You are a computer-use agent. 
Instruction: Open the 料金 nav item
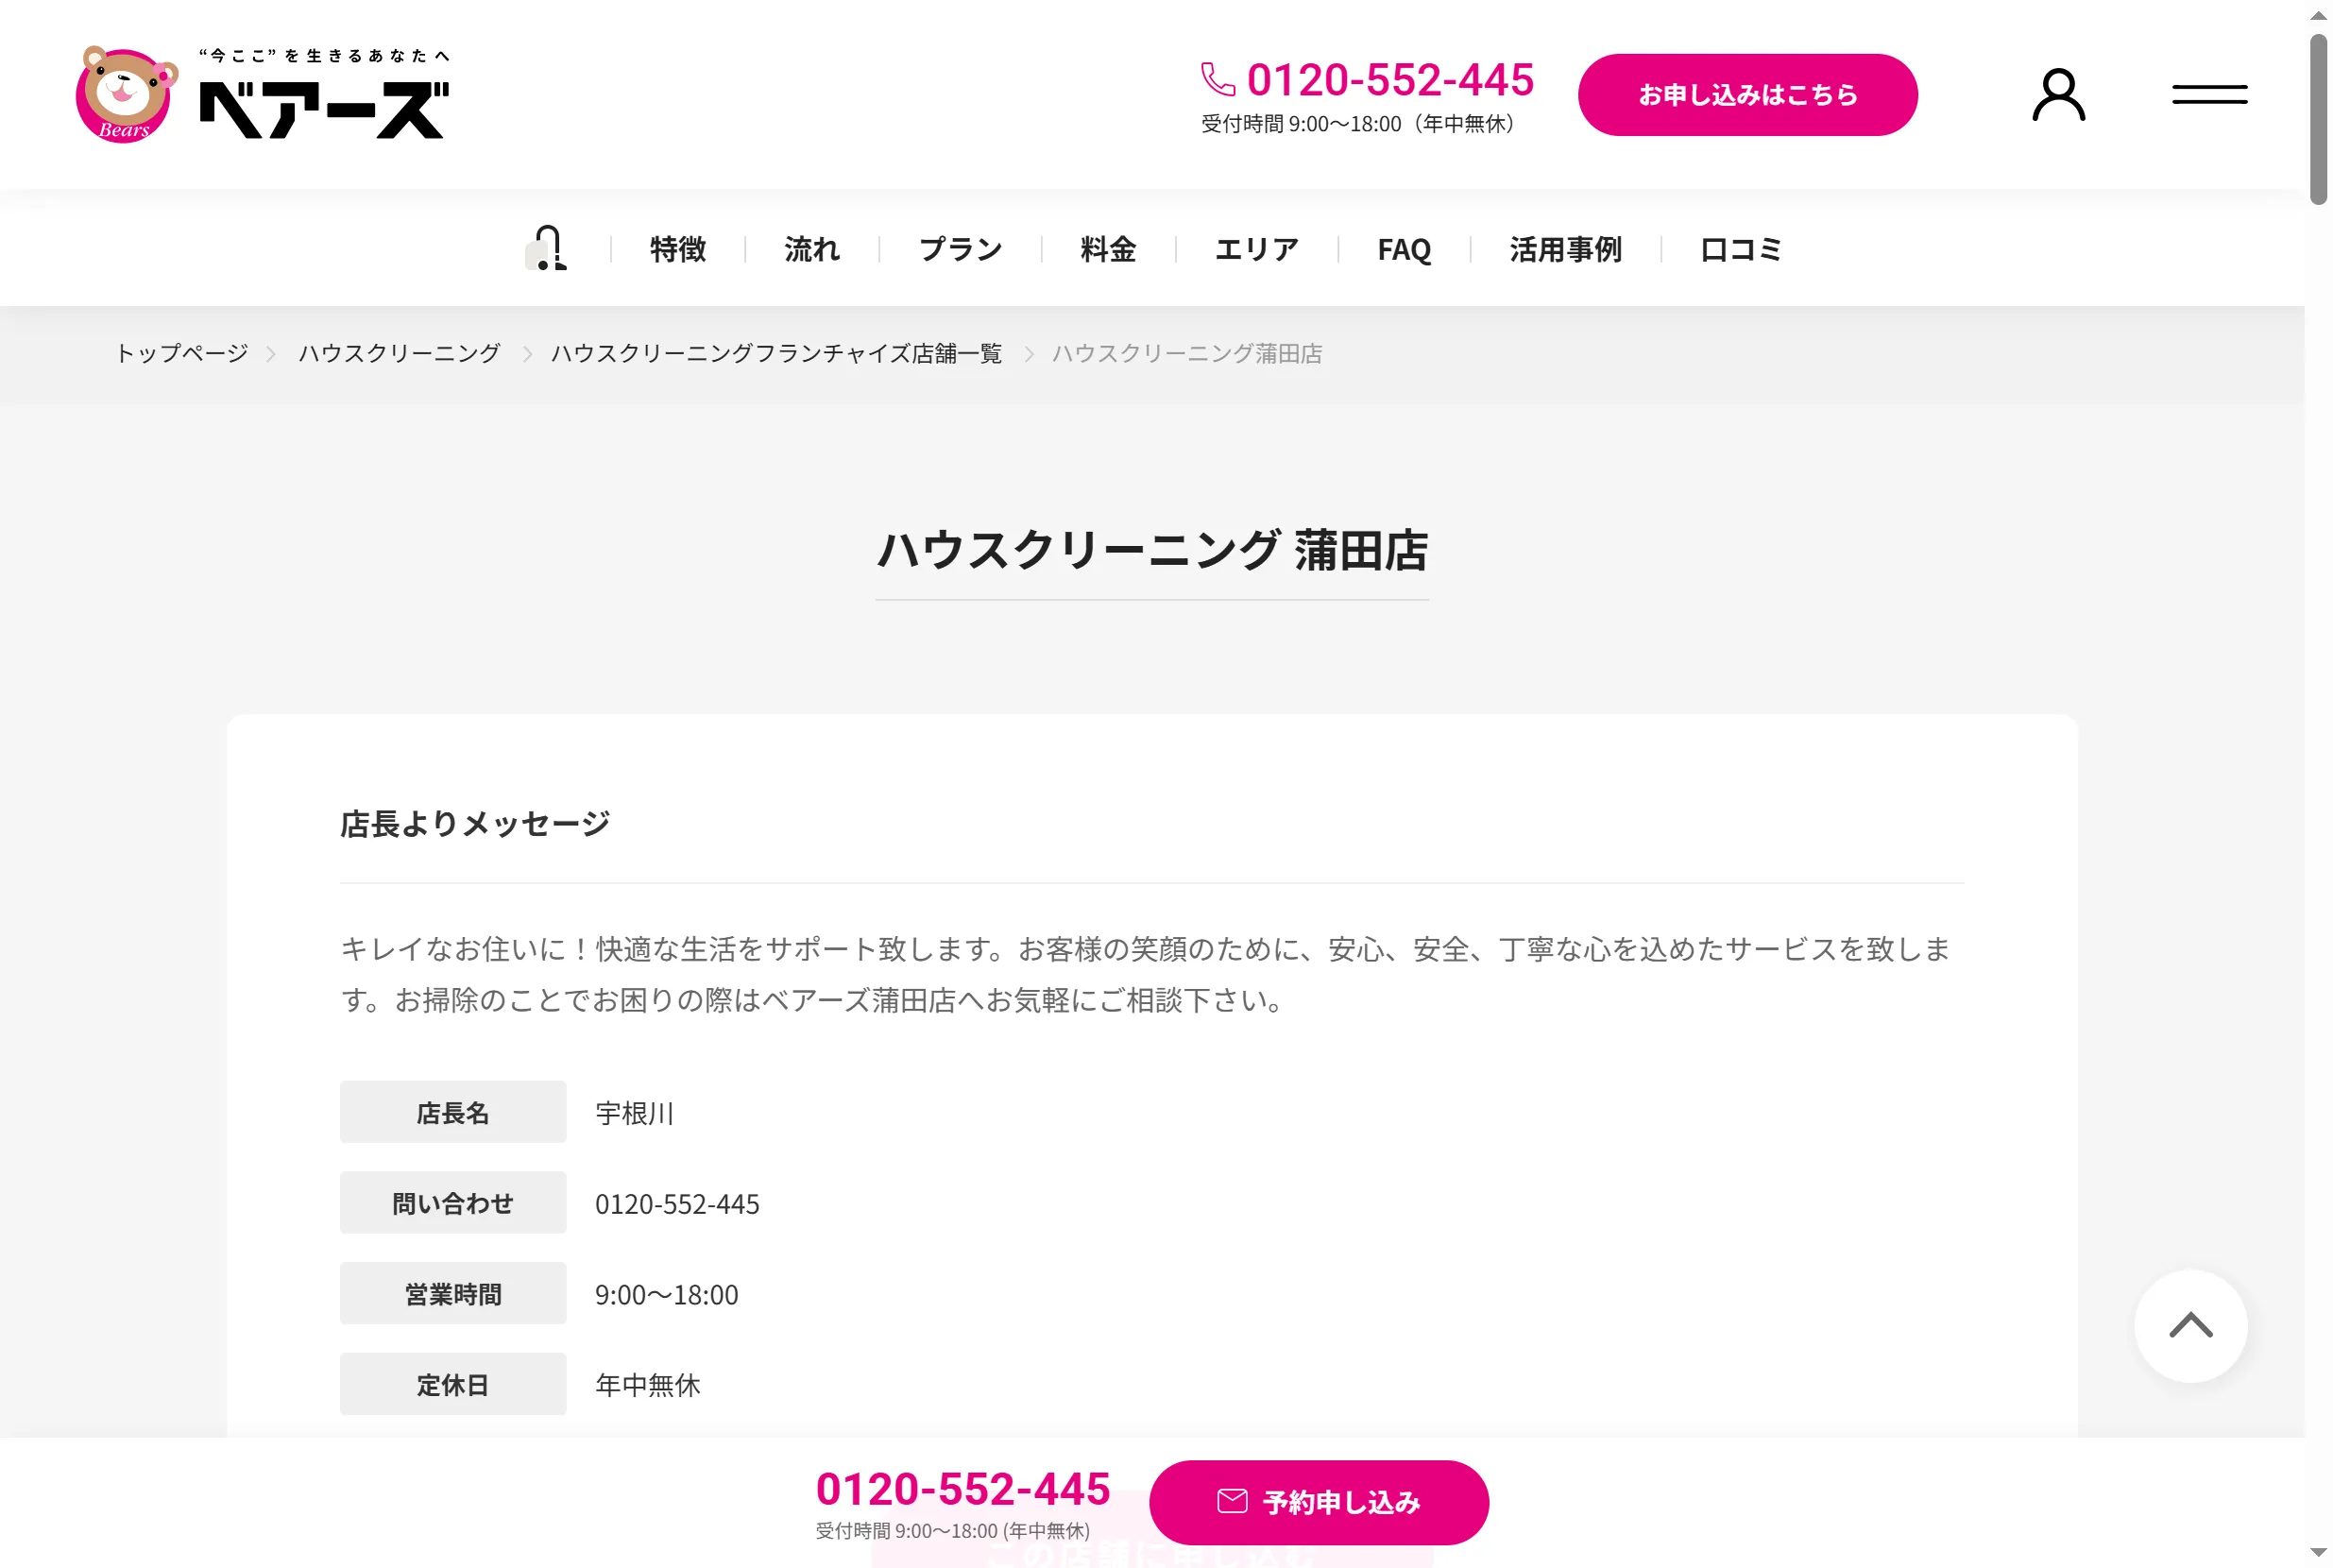[1108, 249]
